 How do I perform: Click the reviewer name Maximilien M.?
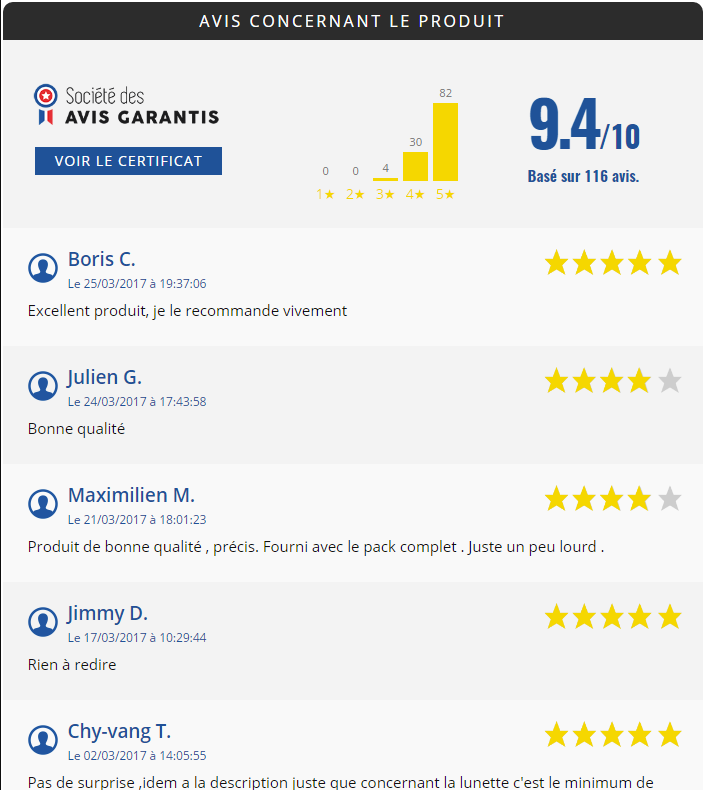[131, 496]
